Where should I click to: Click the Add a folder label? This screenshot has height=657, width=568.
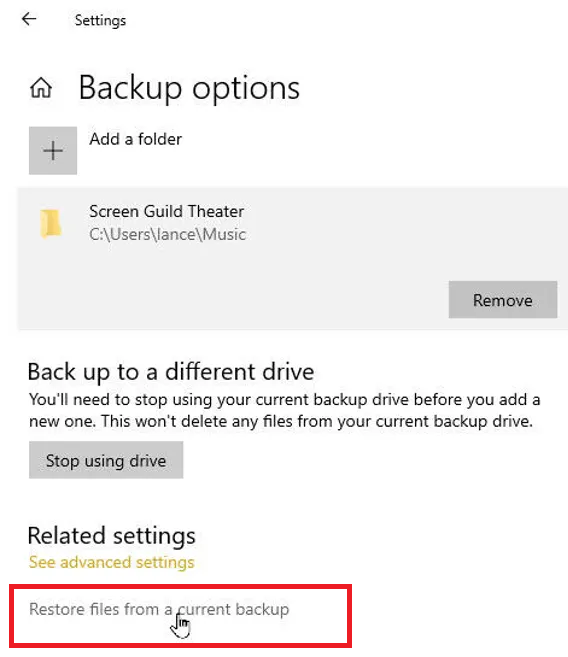click(136, 139)
